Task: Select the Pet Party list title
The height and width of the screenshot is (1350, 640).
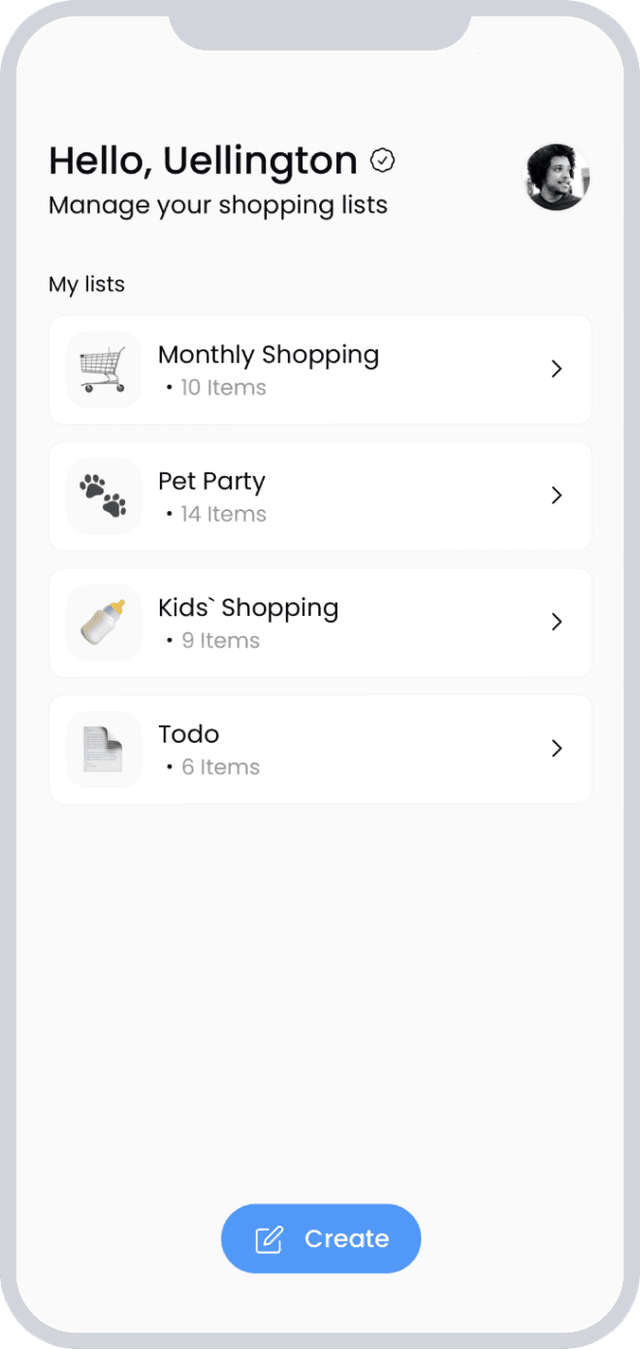Action: click(x=212, y=481)
